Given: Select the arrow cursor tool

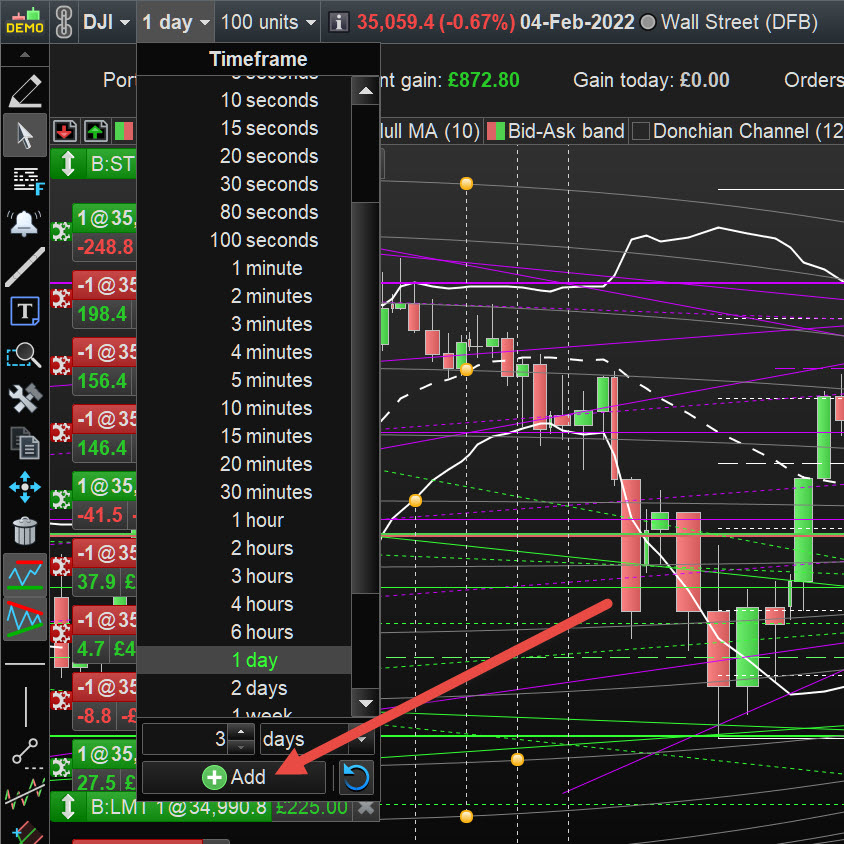Looking at the screenshot, I should pos(25,135).
